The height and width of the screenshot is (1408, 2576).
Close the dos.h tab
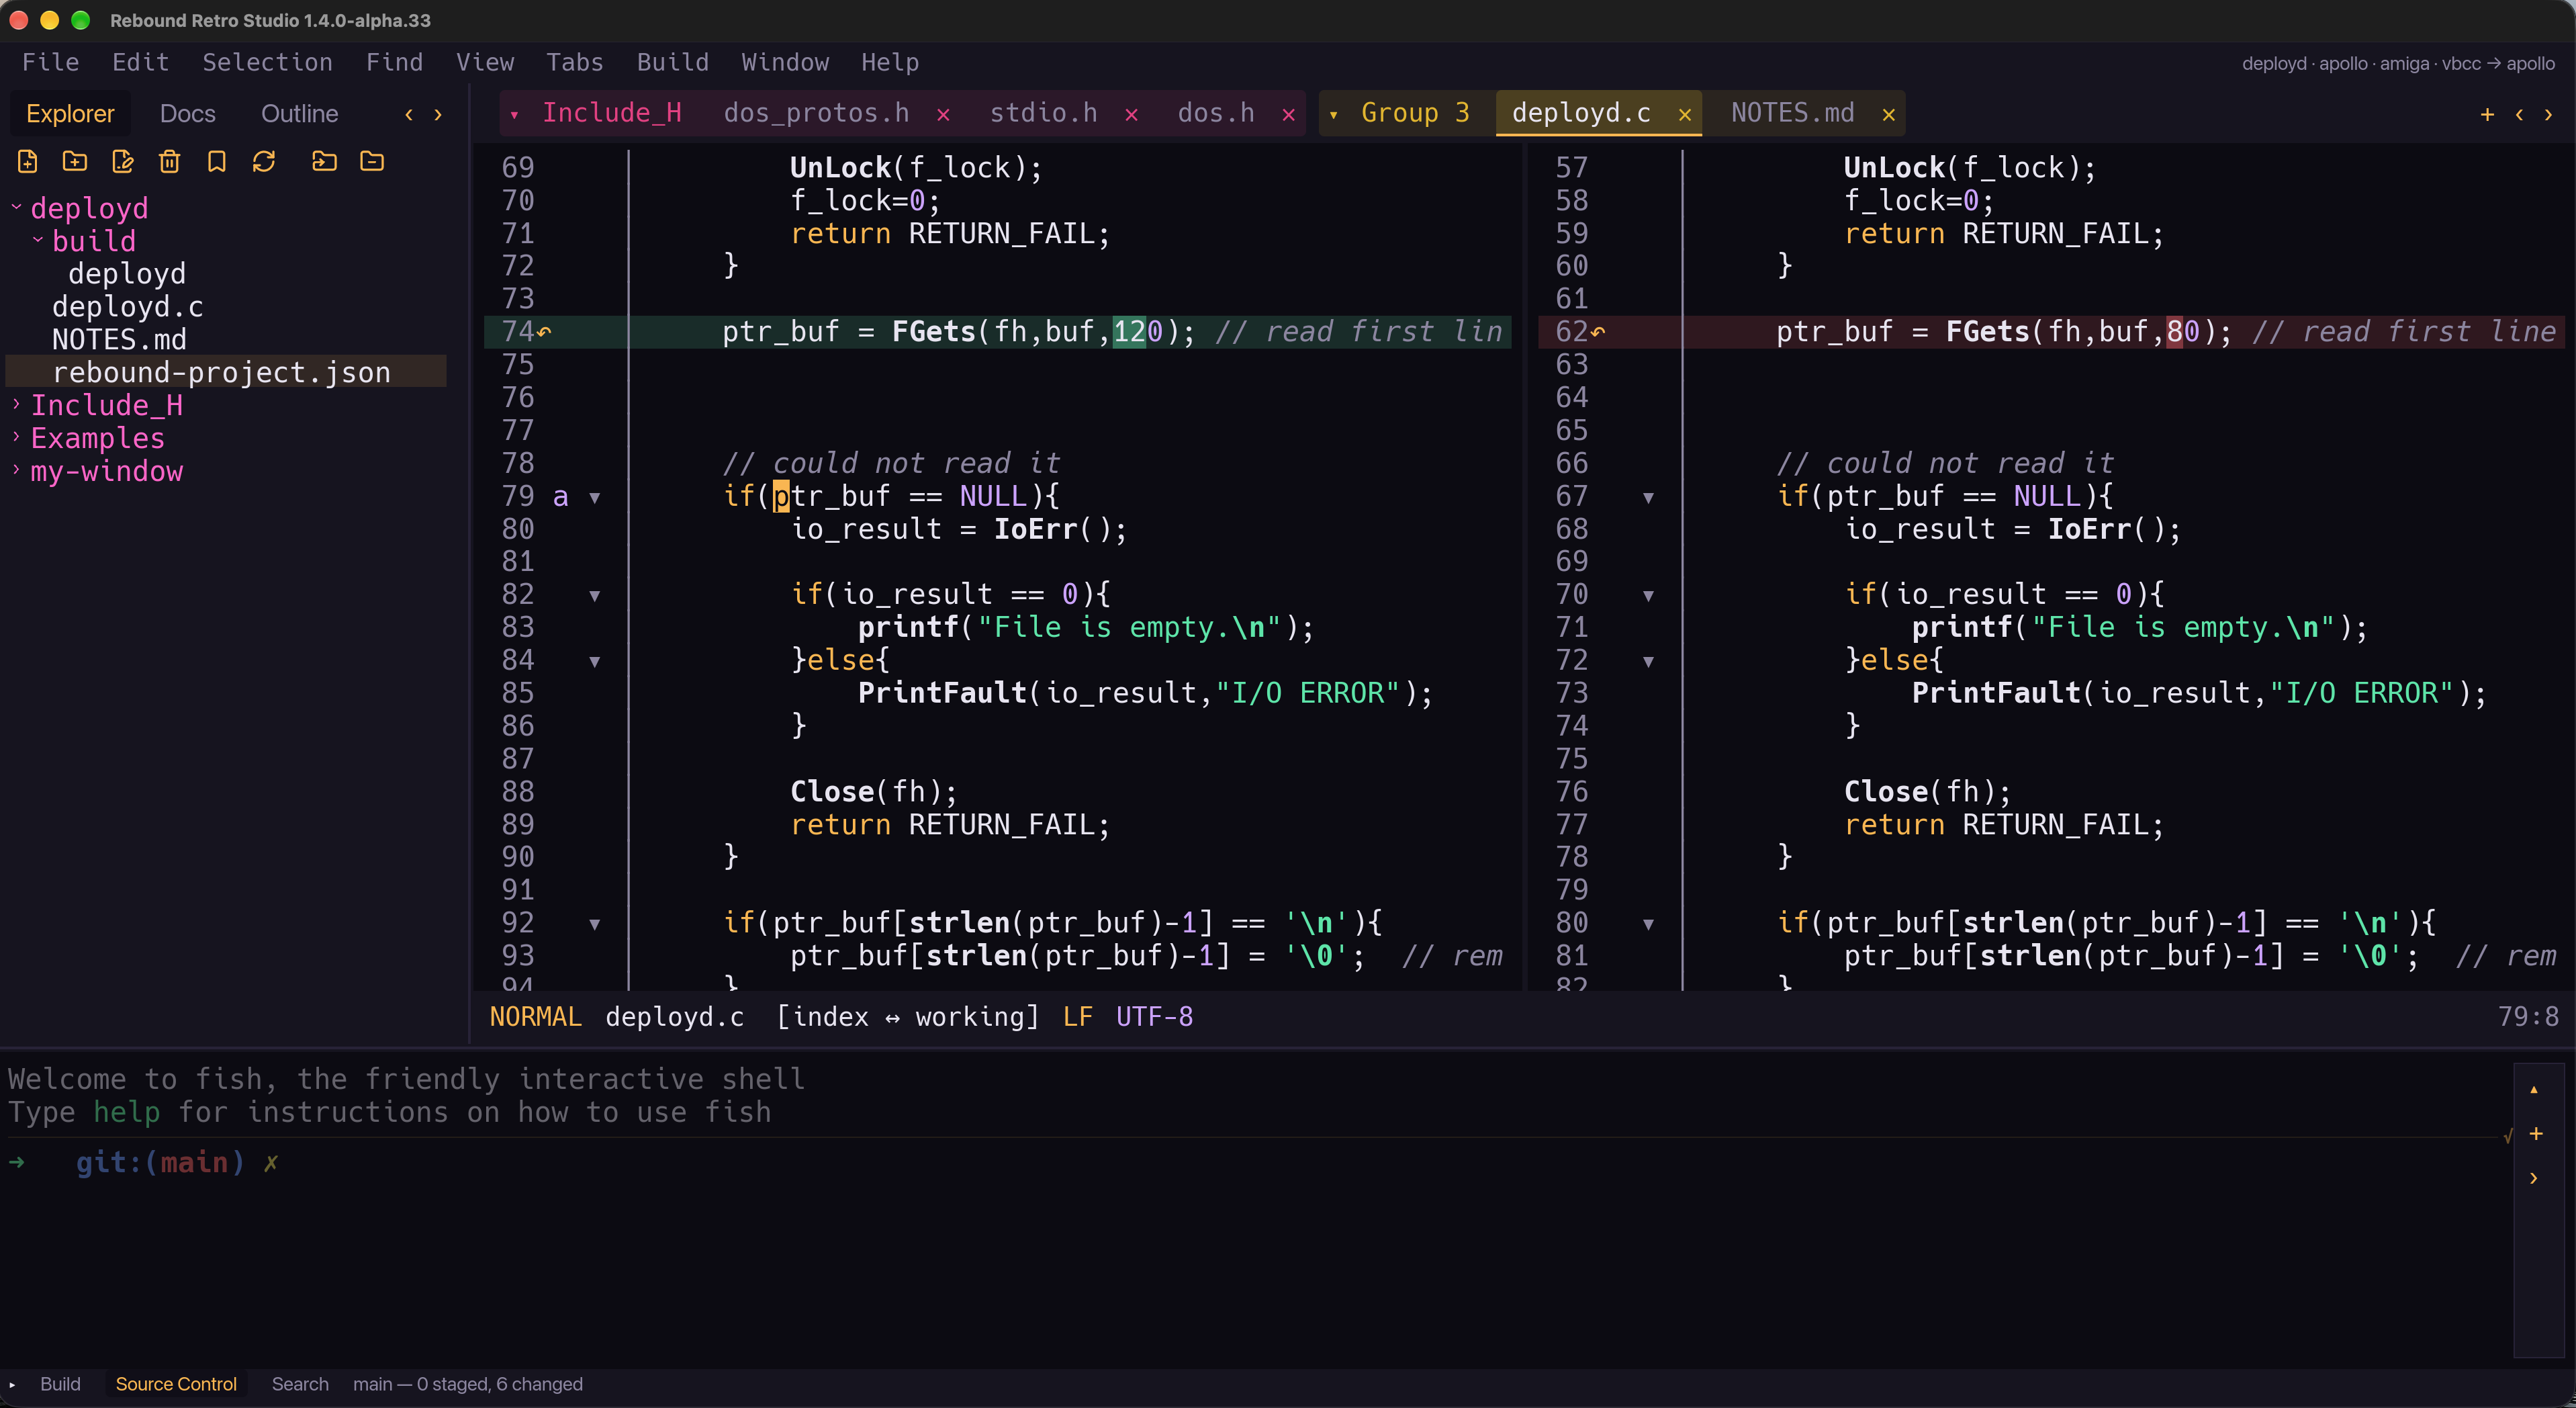point(1289,115)
